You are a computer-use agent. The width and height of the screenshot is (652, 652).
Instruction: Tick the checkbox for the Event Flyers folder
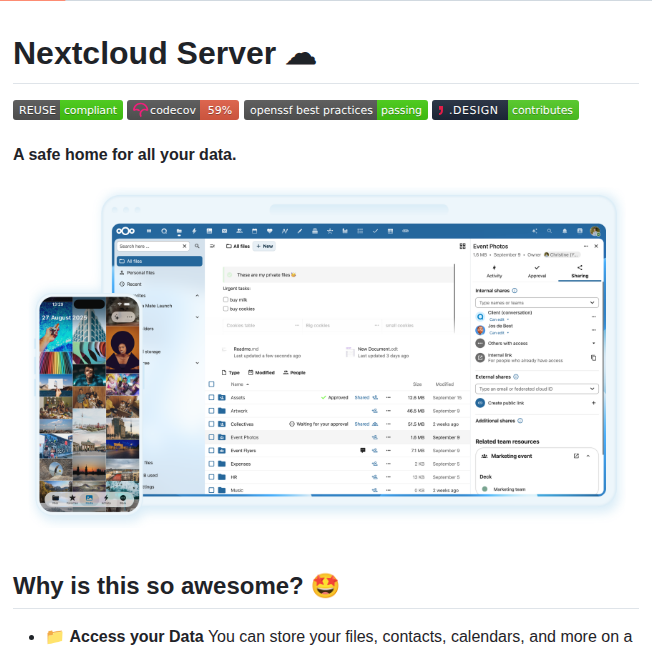coord(211,450)
